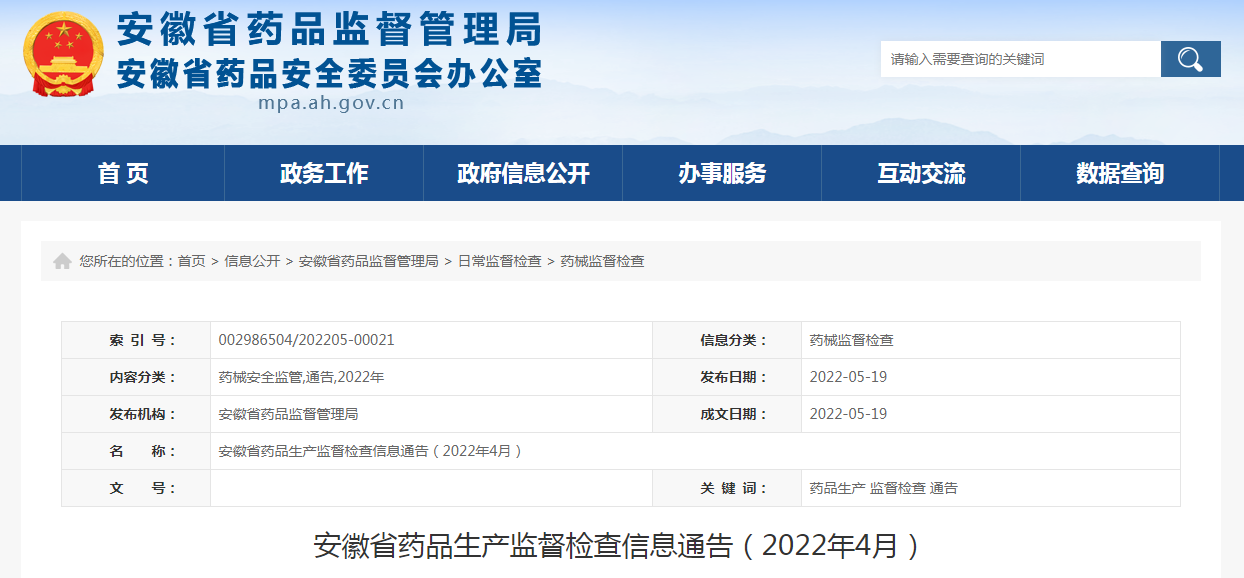
Task: Click keywords value 药品生产 监督检查 通告
Action: click(x=884, y=488)
